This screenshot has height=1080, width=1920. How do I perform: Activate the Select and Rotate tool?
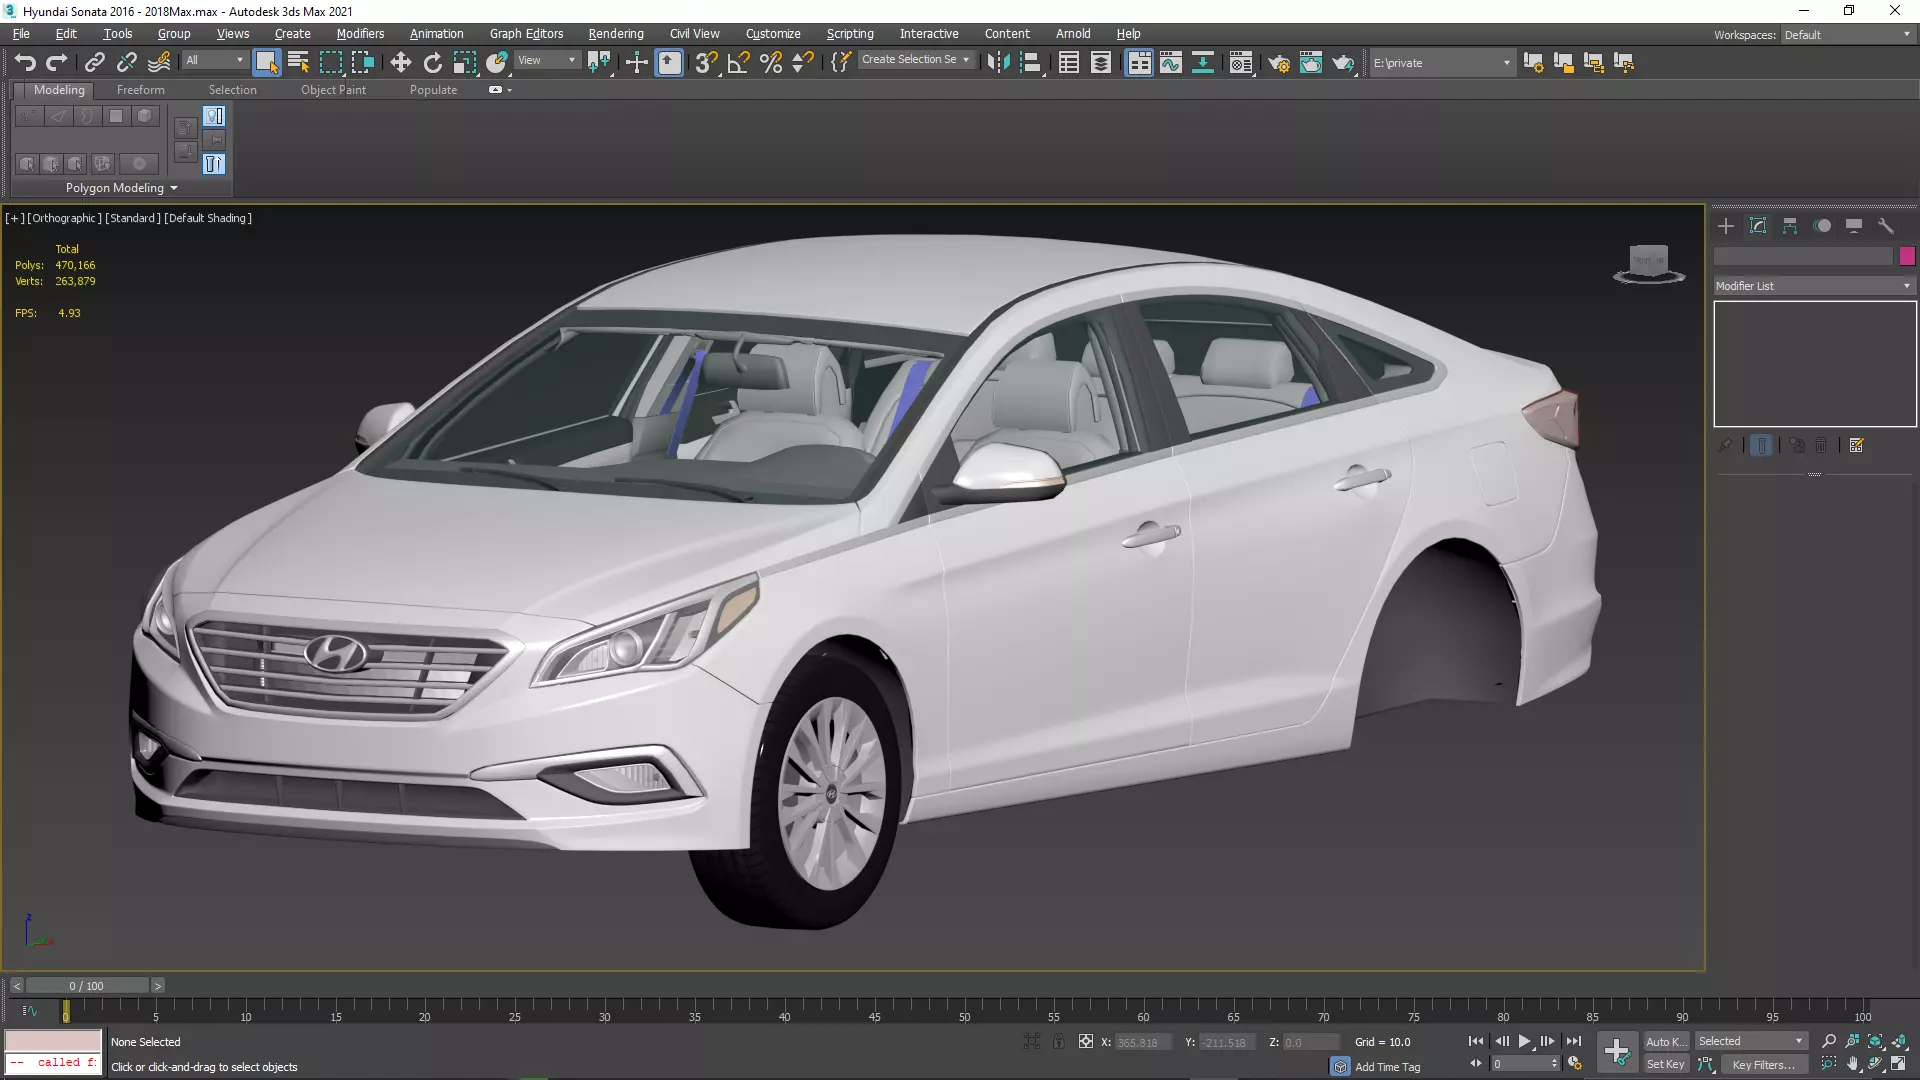pyautogui.click(x=432, y=62)
